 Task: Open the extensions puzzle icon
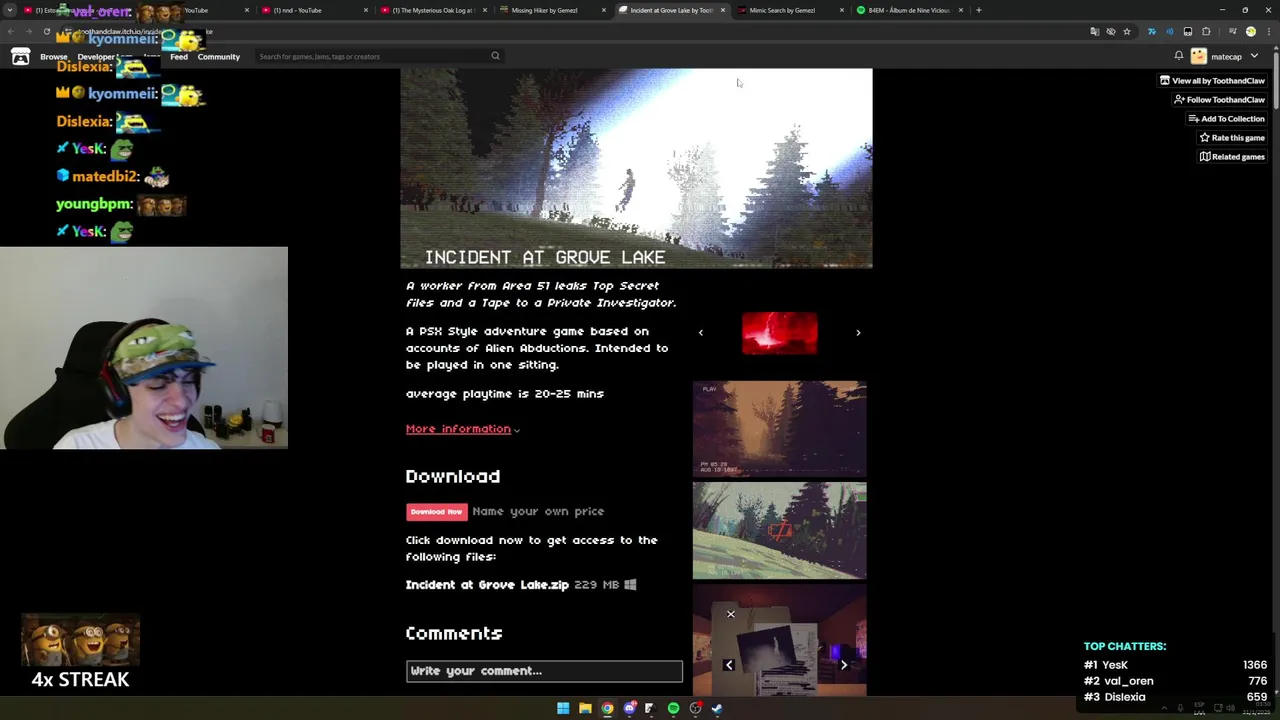pyautogui.click(x=1206, y=32)
